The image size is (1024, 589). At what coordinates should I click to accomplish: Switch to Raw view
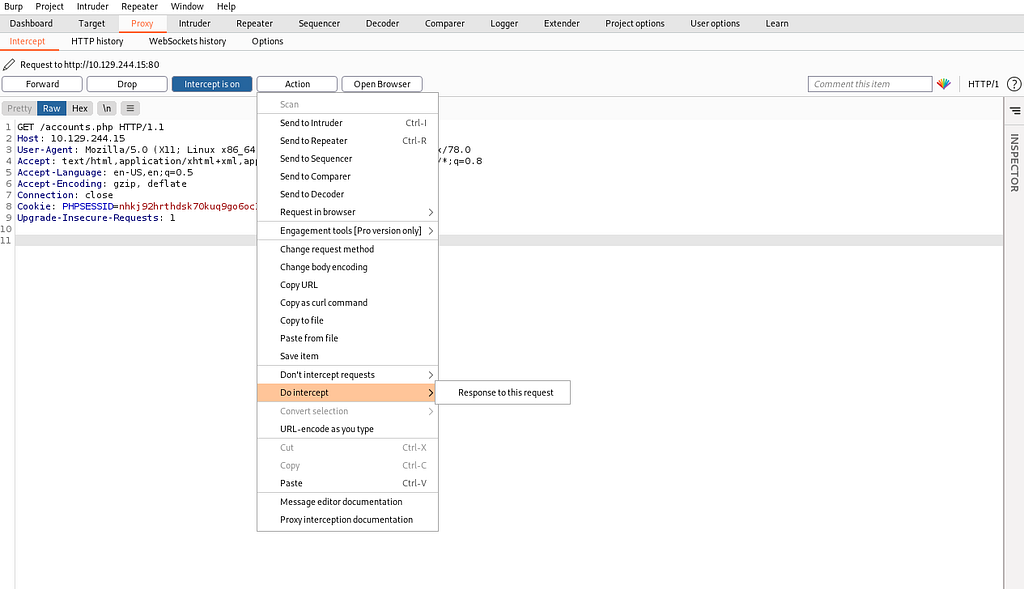(x=52, y=108)
